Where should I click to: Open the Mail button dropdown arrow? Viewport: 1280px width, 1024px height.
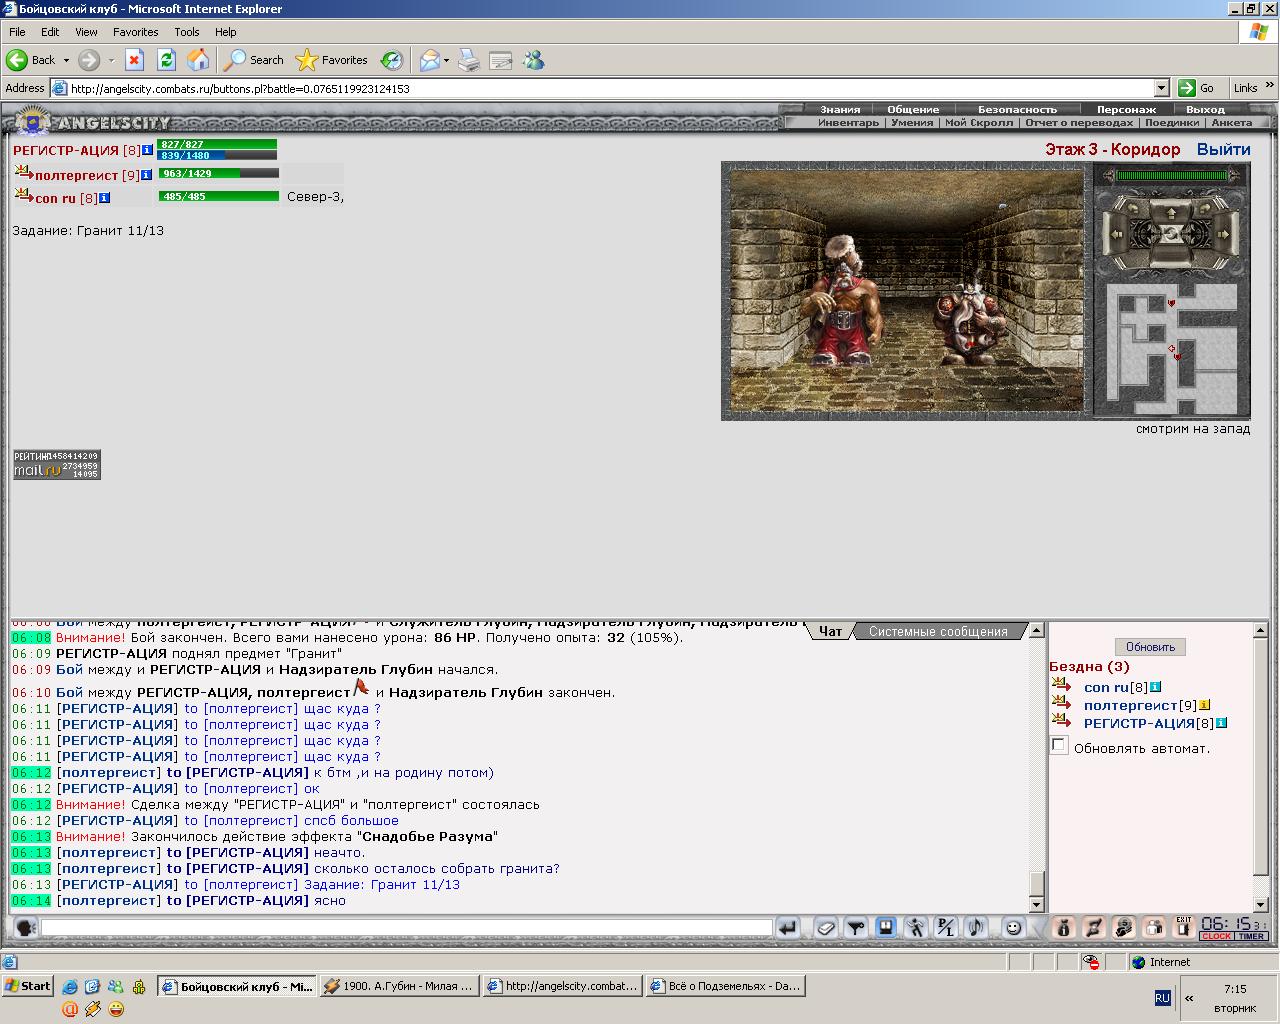(446, 60)
